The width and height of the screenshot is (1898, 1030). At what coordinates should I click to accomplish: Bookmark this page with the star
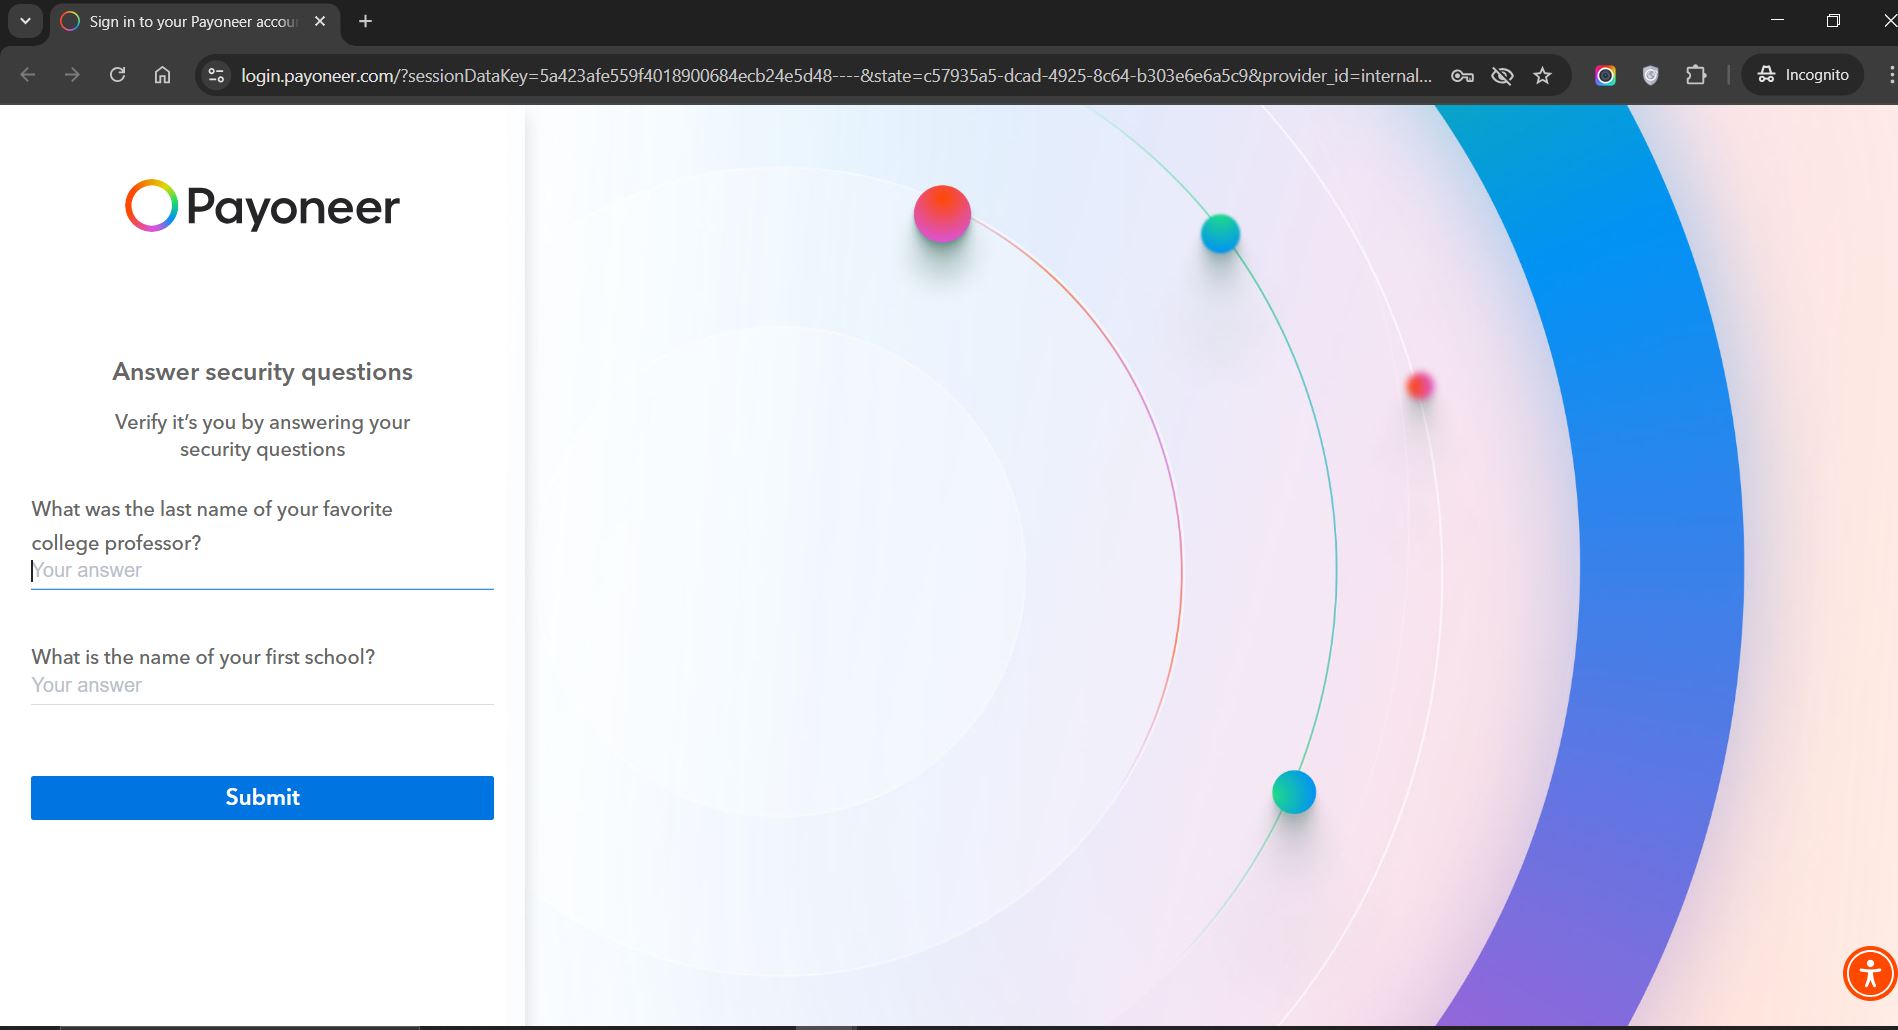tap(1542, 76)
